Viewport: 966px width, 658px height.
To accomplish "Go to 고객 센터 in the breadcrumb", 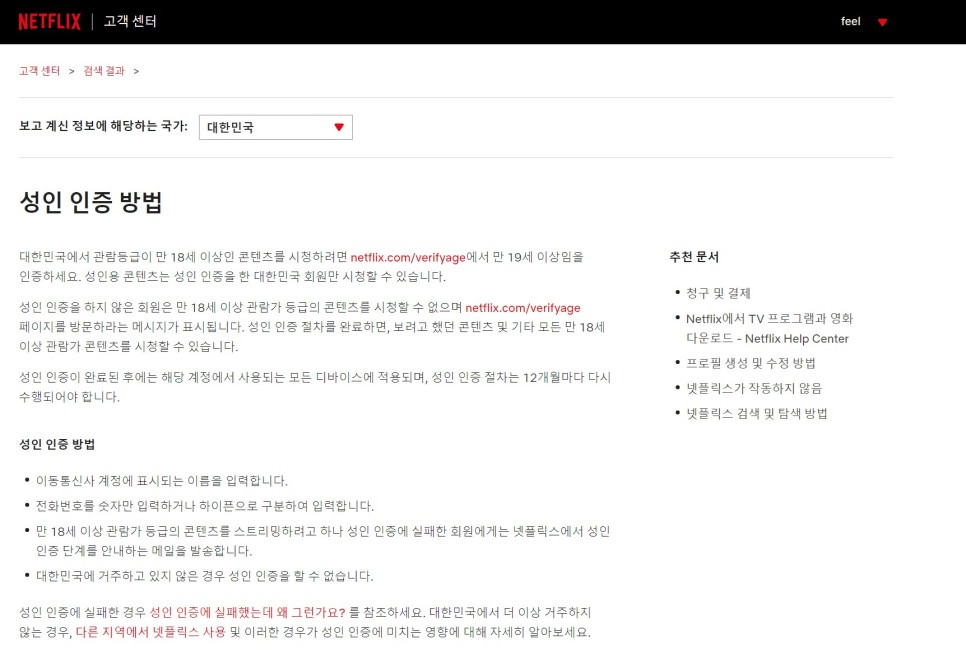I will click(x=39, y=71).
